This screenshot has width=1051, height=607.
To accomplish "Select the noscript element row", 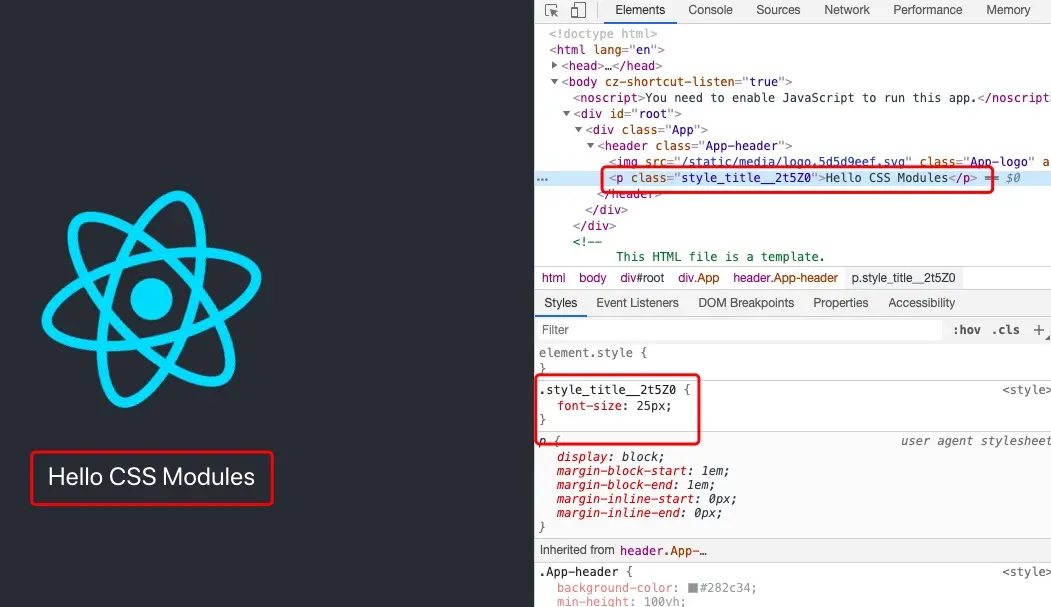I will pos(811,98).
